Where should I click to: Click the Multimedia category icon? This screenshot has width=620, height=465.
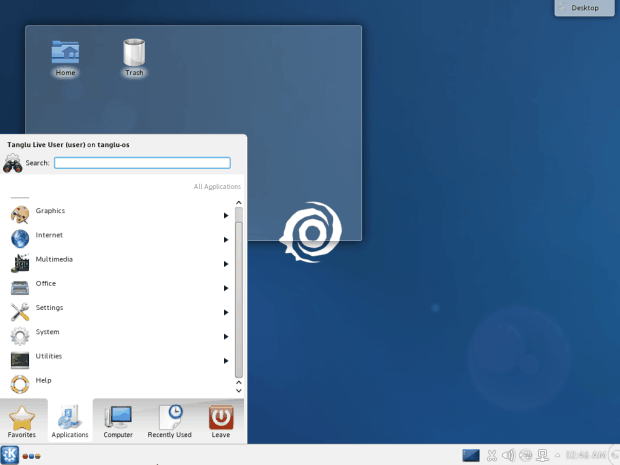pos(20,263)
